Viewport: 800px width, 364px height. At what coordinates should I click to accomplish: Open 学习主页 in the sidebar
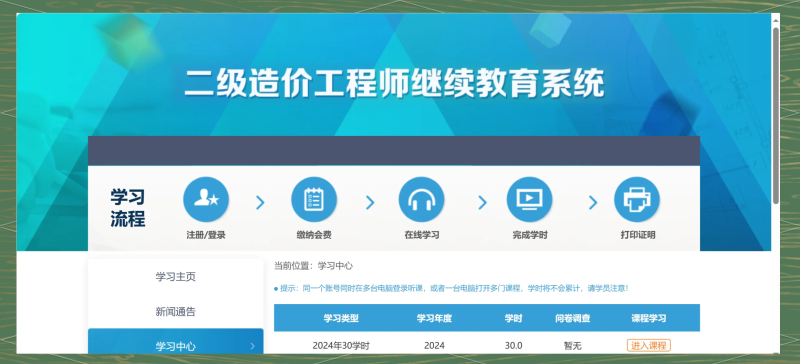click(x=176, y=277)
